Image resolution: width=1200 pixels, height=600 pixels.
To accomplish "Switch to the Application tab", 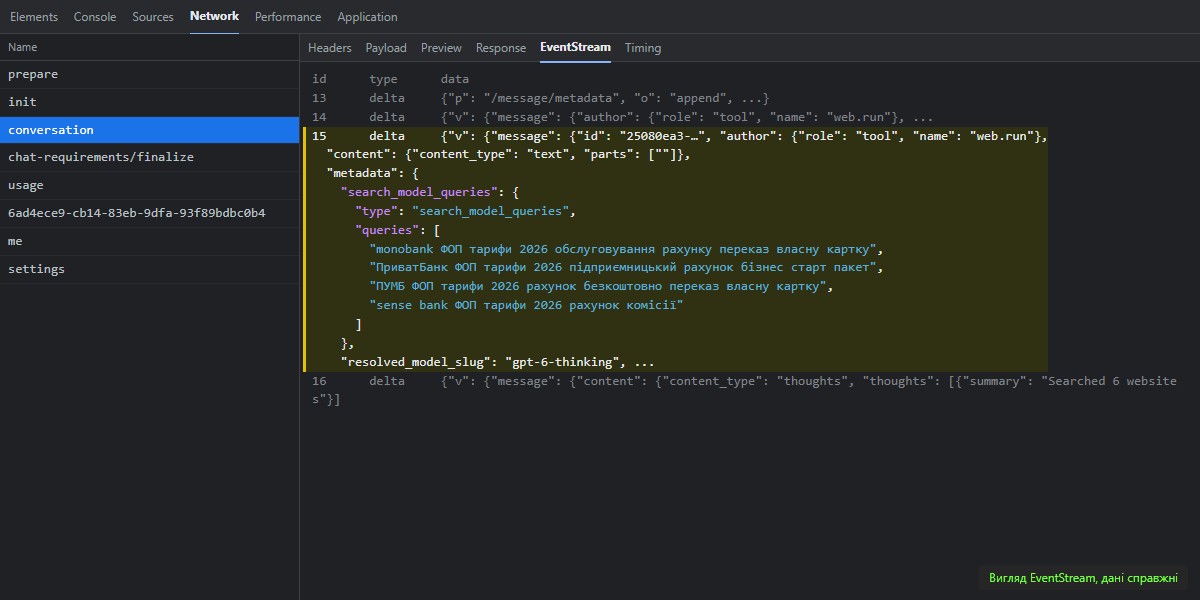I will [x=367, y=17].
